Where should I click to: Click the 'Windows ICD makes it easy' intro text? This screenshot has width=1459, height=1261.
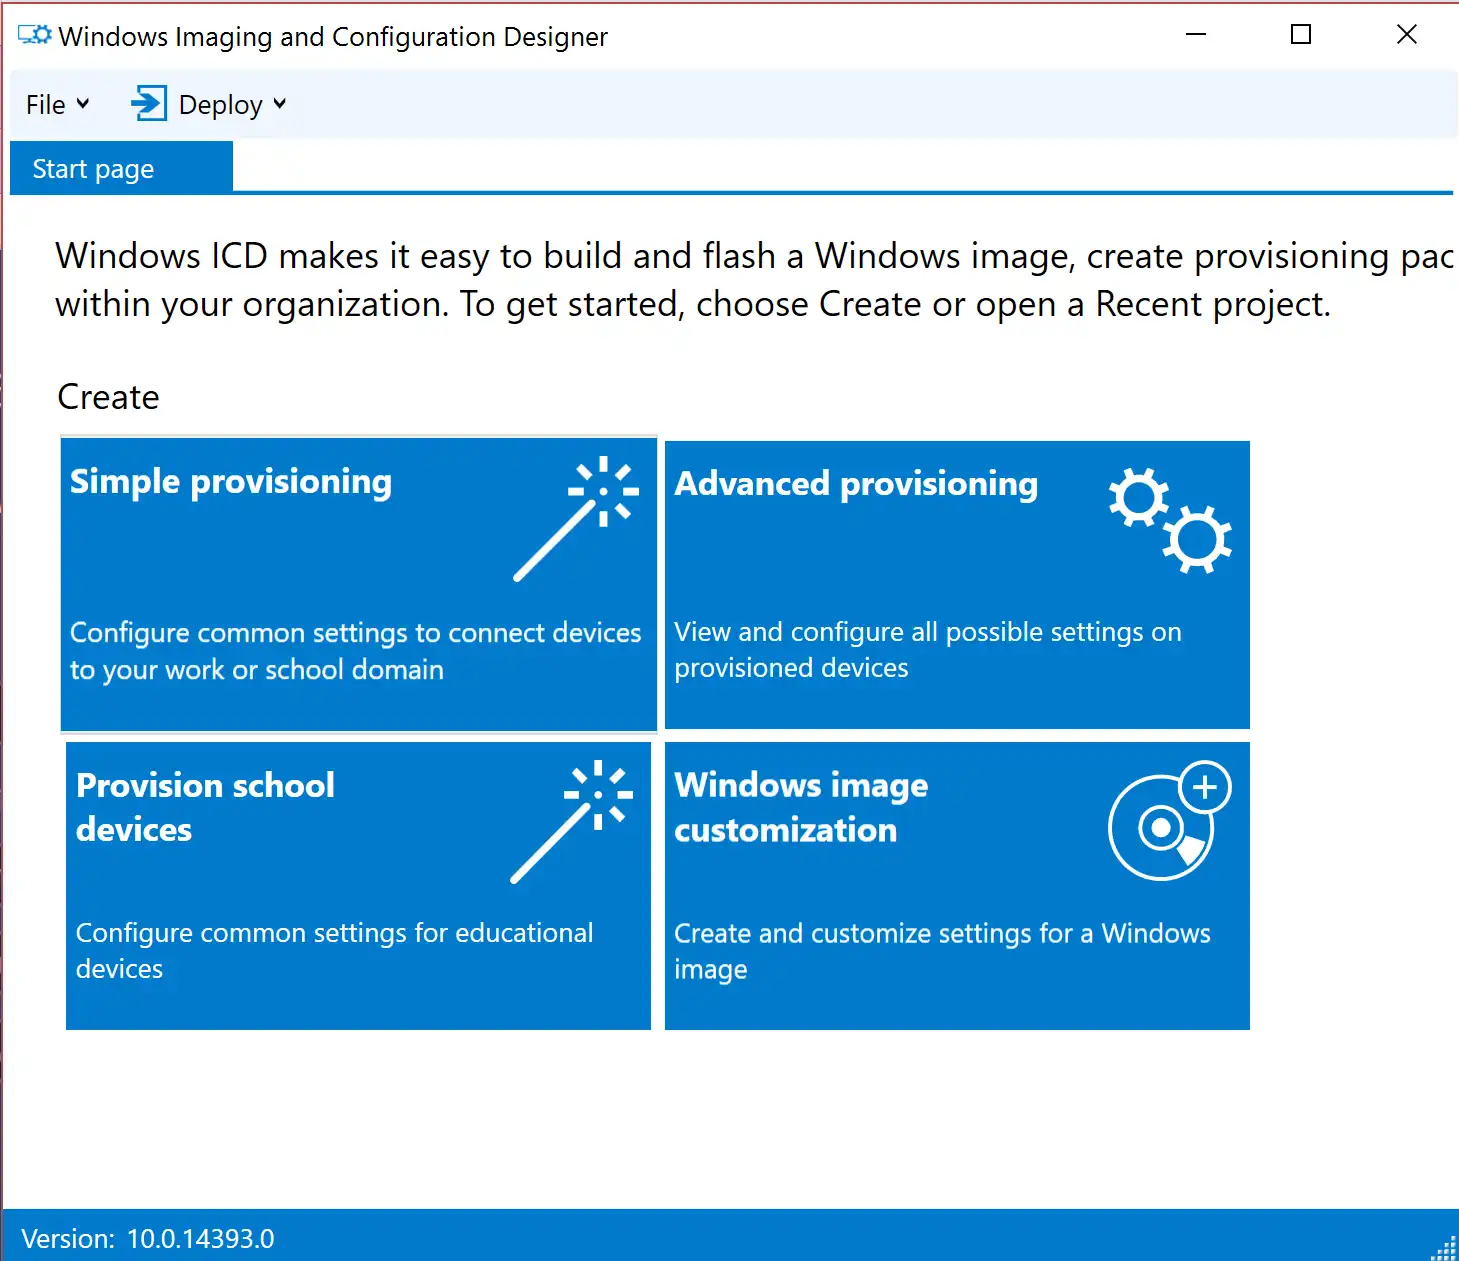[754, 279]
